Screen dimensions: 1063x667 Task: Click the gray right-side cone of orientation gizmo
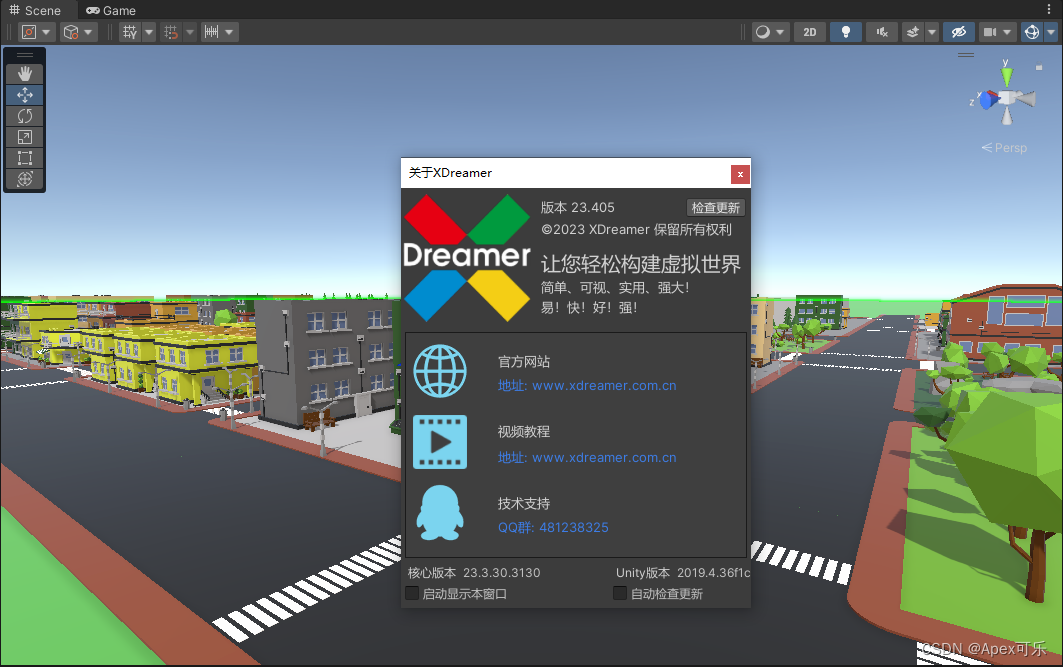[1026, 100]
